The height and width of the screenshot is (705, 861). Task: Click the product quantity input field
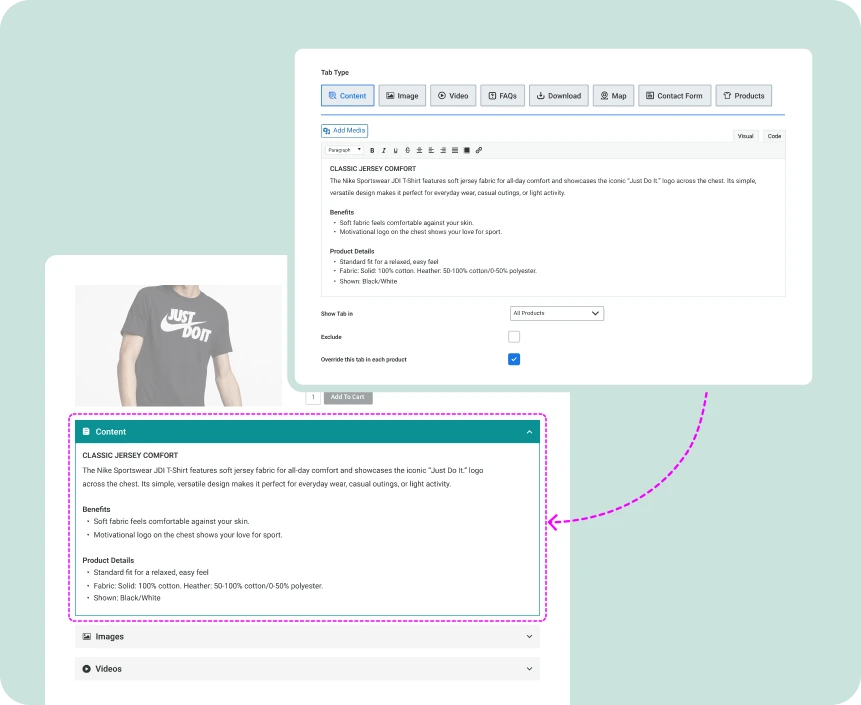pyautogui.click(x=313, y=397)
